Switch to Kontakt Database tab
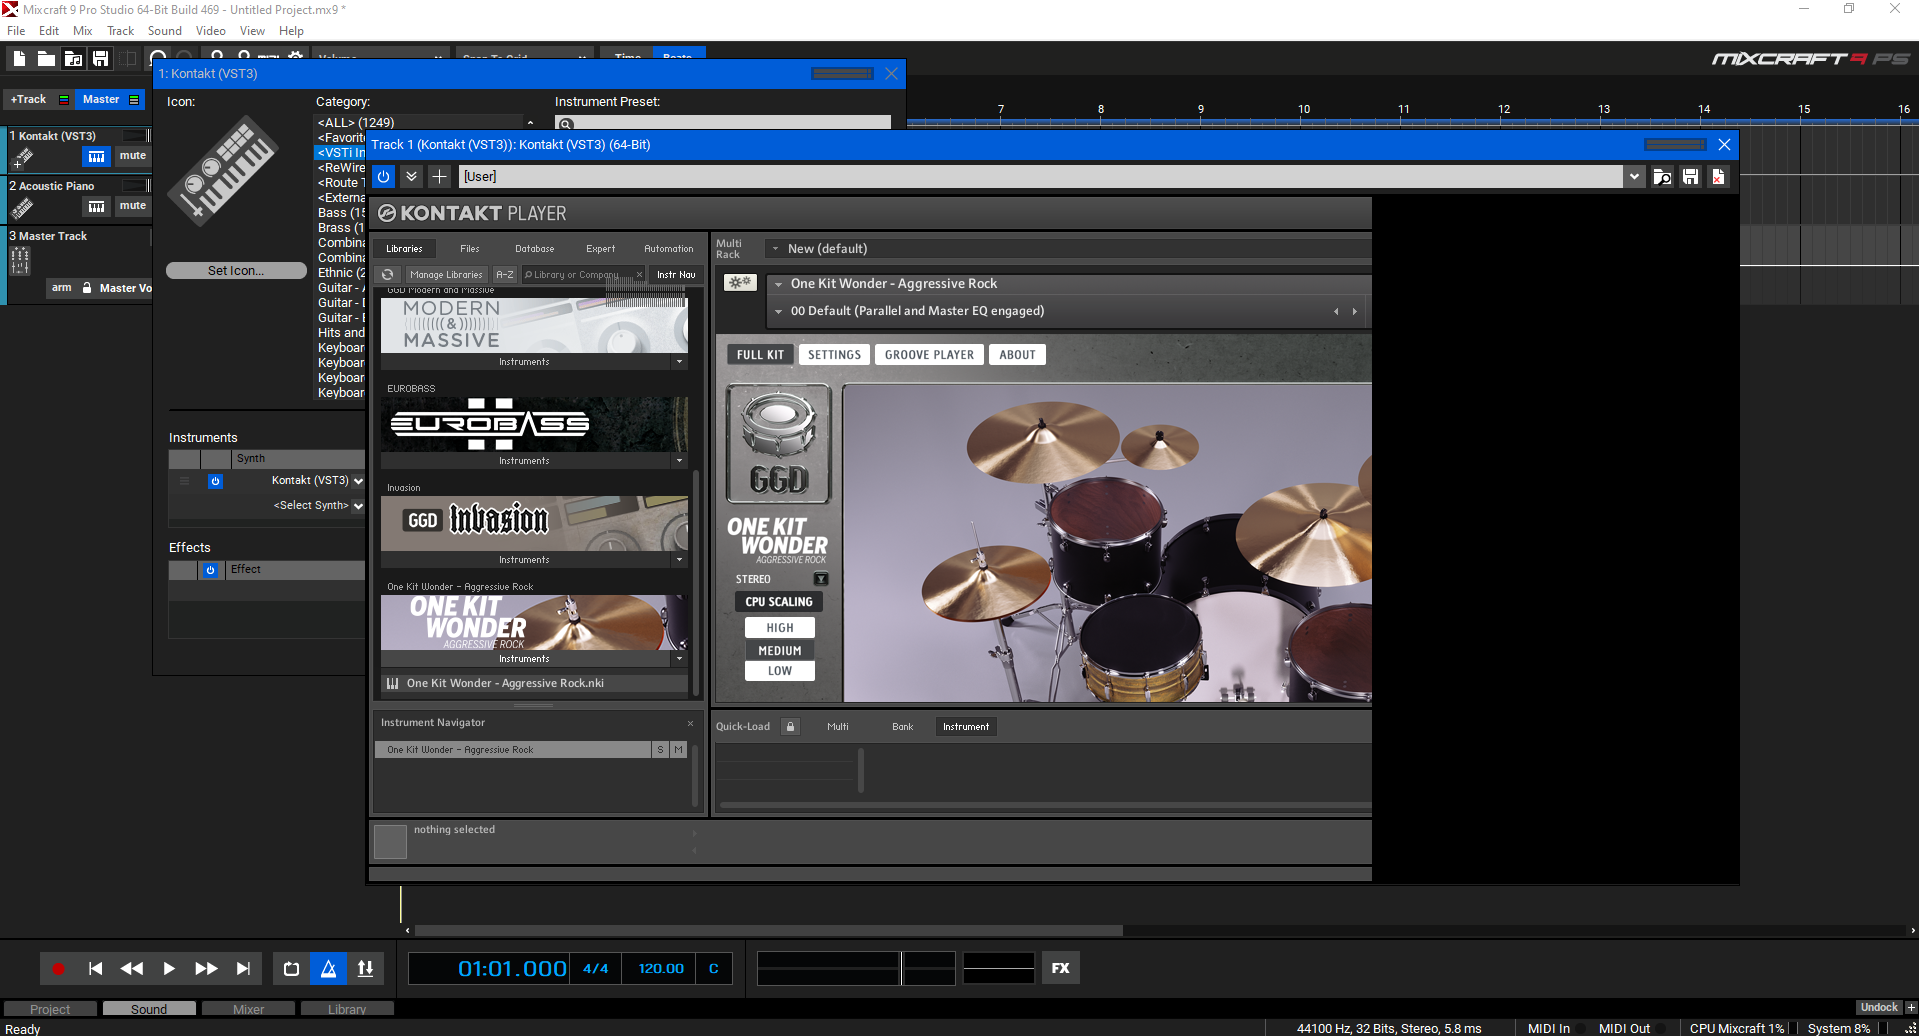Image resolution: width=1919 pixels, height=1036 pixels. pyautogui.click(x=535, y=249)
